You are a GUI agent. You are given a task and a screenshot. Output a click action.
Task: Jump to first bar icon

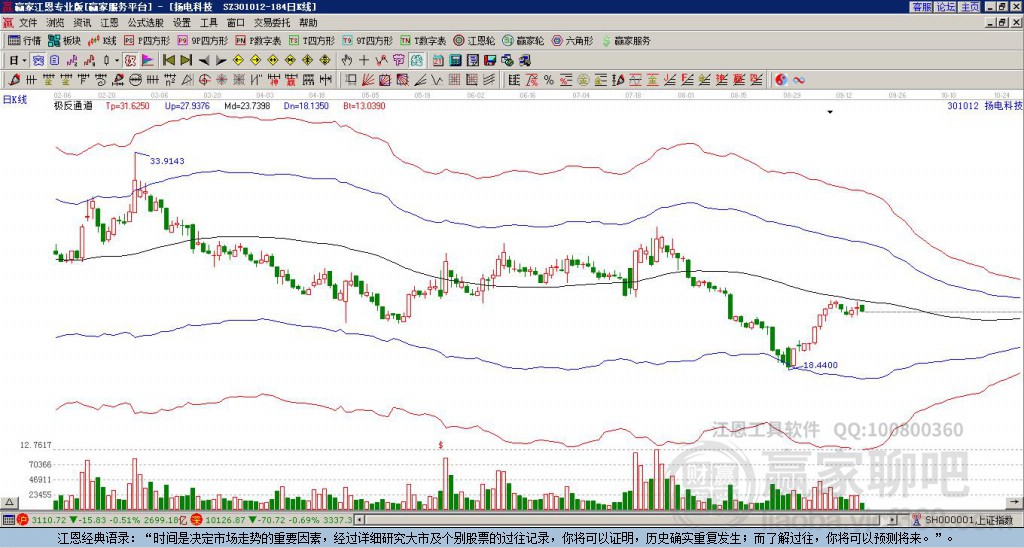pyautogui.click(x=168, y=61)
